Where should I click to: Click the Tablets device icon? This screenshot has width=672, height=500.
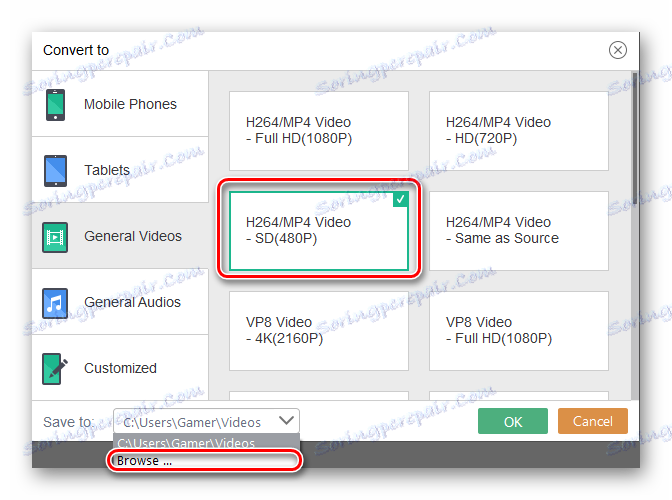coord(55,171)
